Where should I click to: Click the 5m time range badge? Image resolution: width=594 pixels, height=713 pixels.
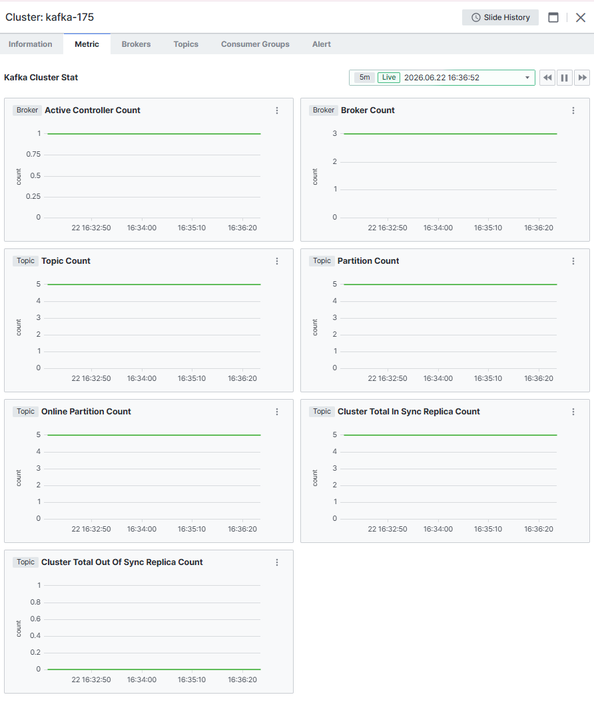(x=364, y=77)
